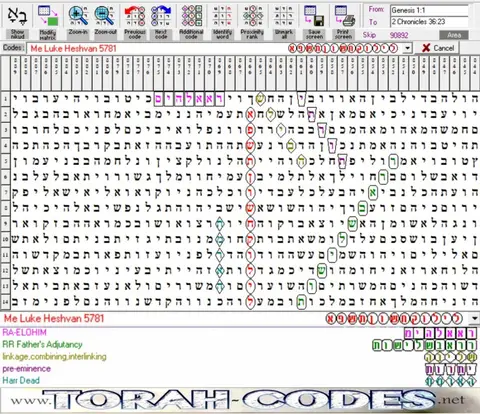Viewport: 480px width, 414px height.
Task: Click the row 7 header of the matrix
Action: click(x=5, y=192)
